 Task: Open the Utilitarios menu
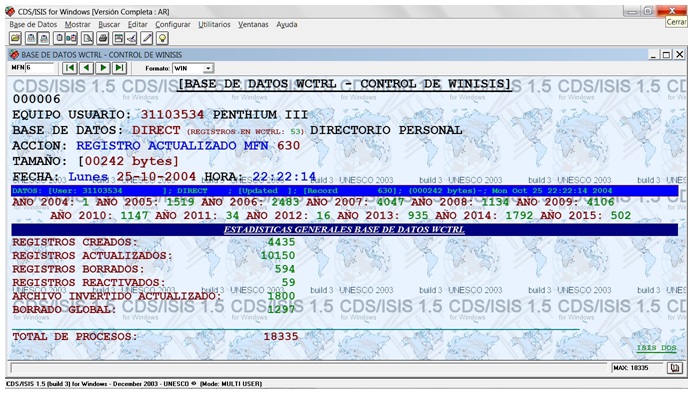[214, 24]
